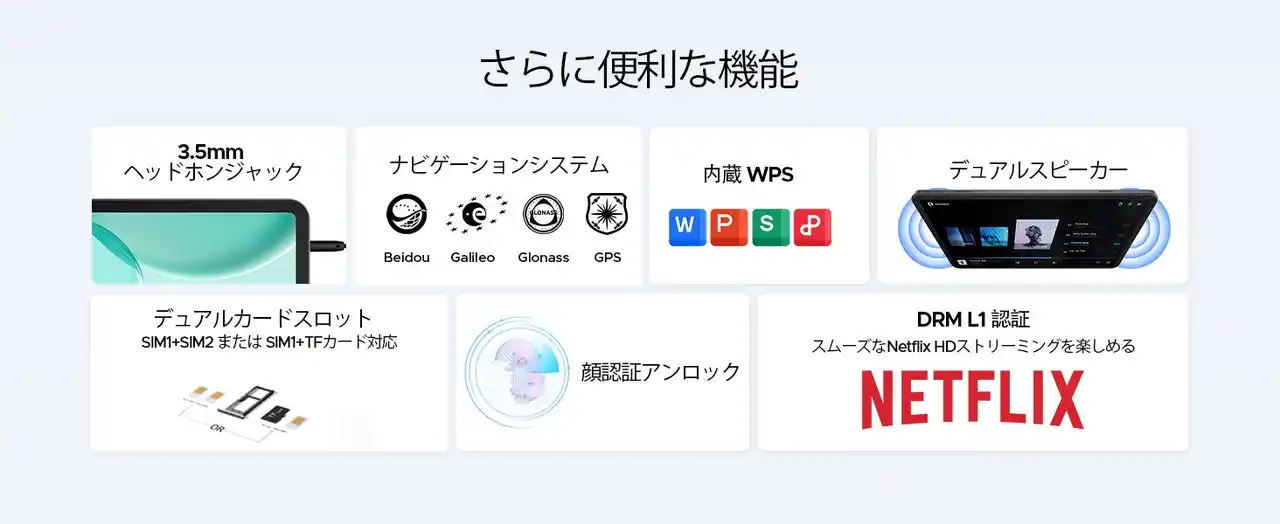Select the 内蔵 WPS label
1280x524 pixels.
(748, 174)
